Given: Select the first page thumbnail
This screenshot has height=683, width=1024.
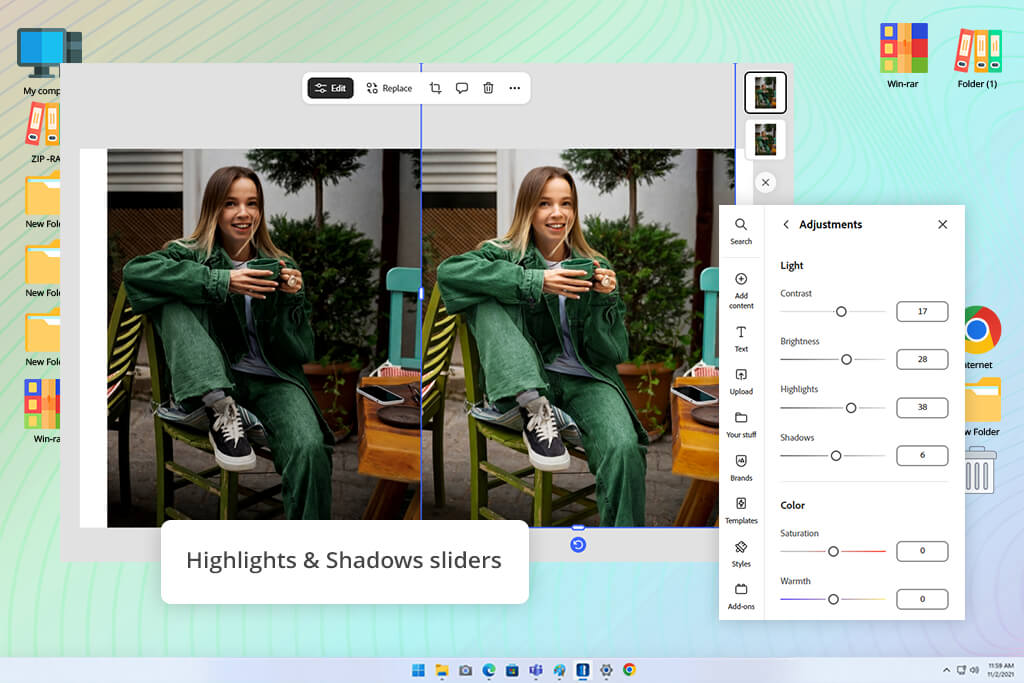Looking at the screenshot, I should [x=765, y=93].
